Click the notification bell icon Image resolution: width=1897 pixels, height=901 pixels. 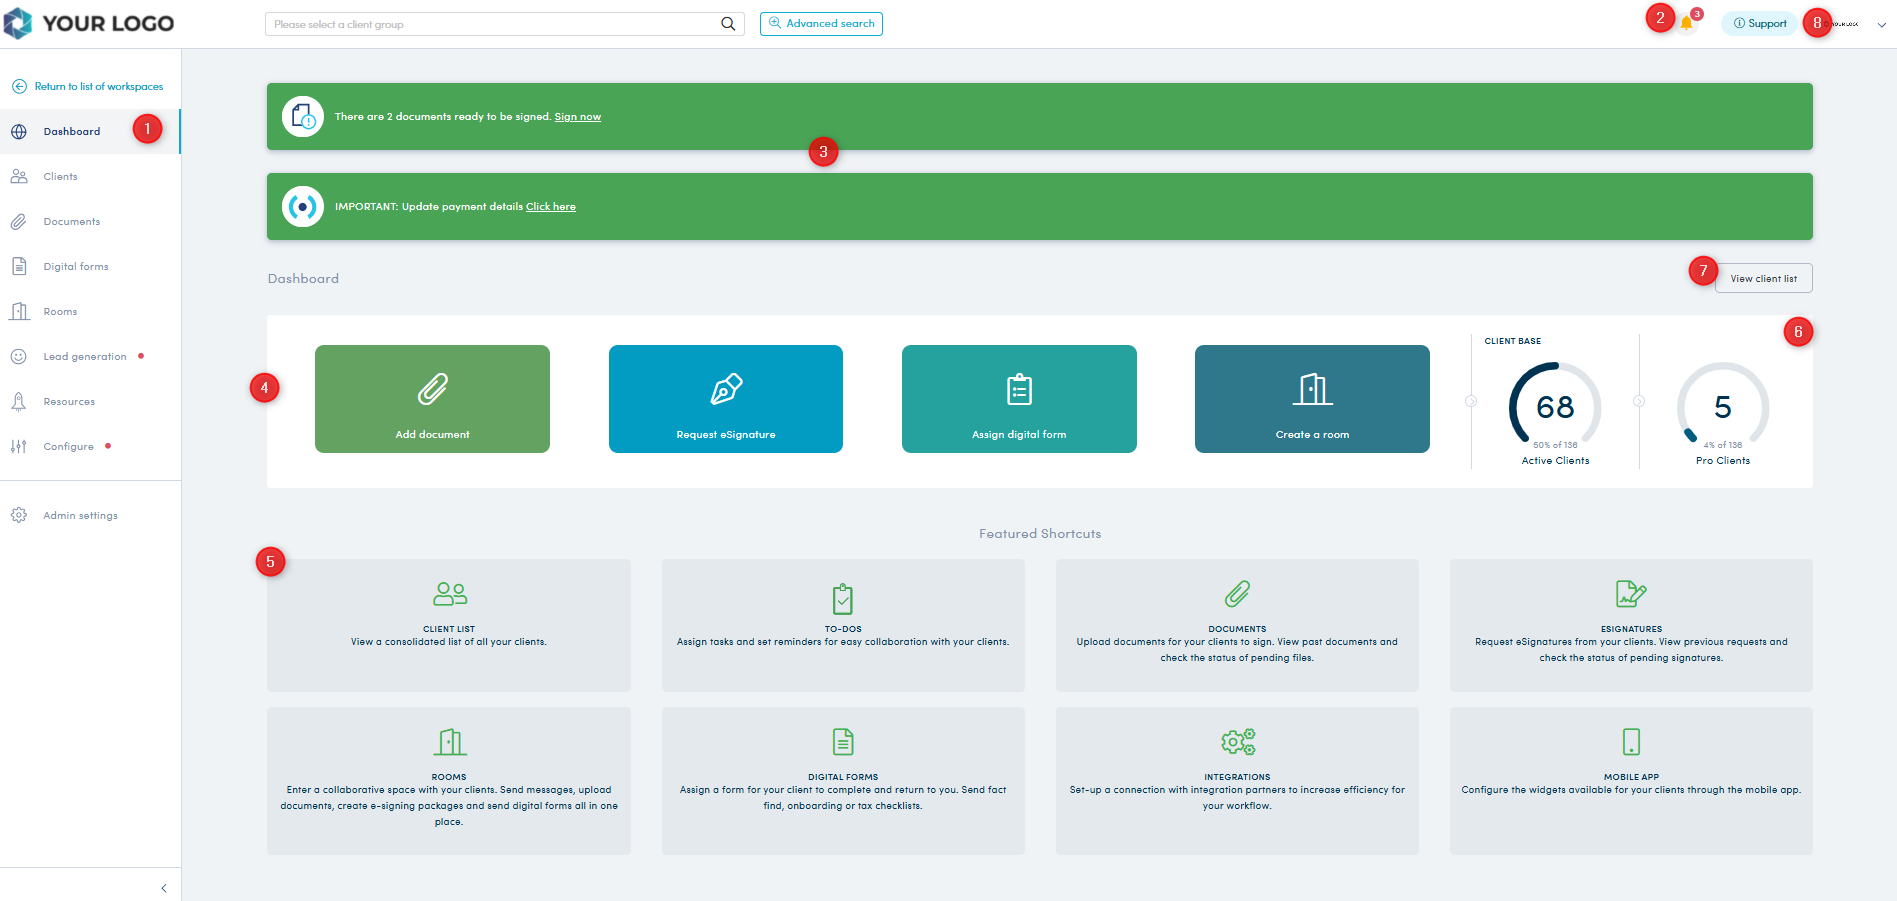[x=1687, y=24]
